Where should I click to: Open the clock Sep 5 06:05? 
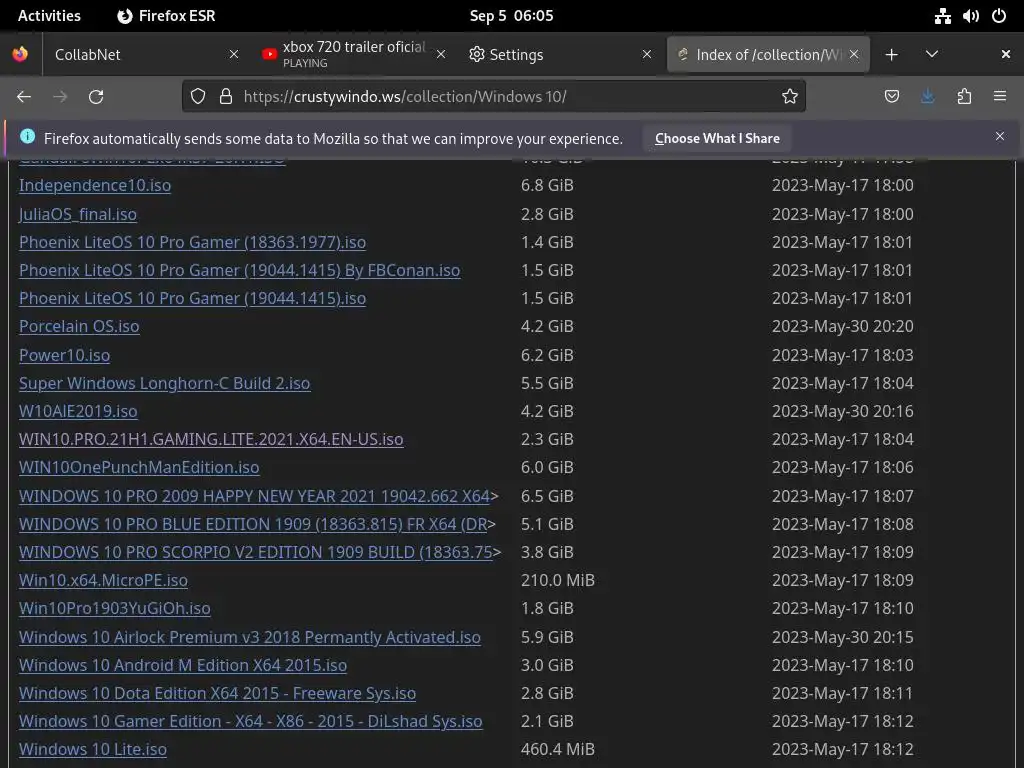(x=511, y=16)
